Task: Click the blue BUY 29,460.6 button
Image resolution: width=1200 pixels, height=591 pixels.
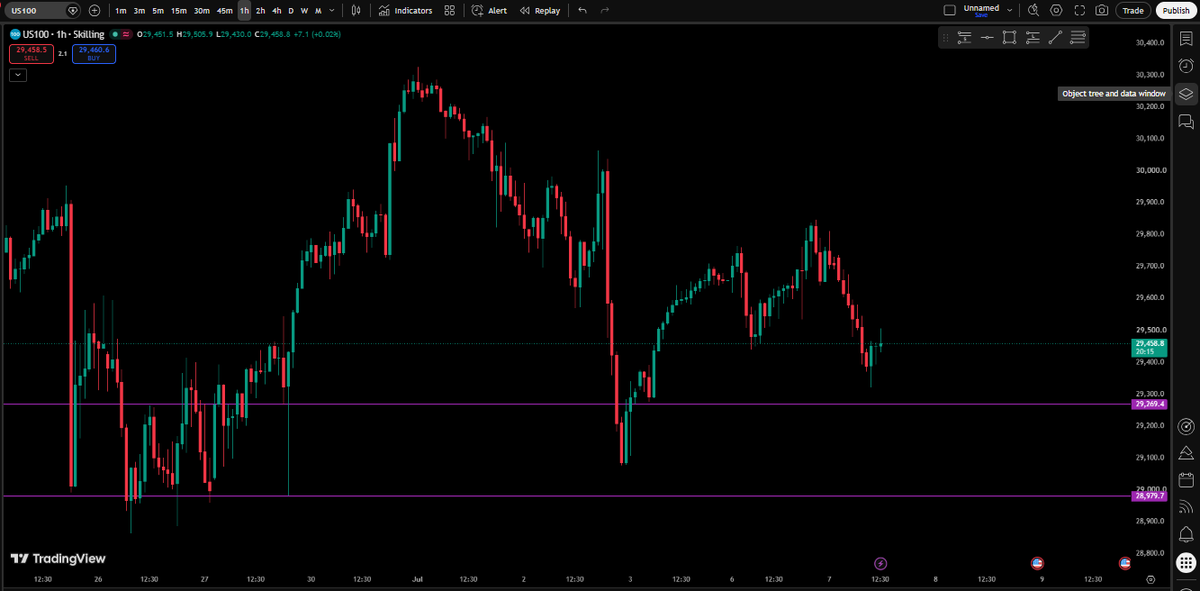Action: (x=93, y=54)
